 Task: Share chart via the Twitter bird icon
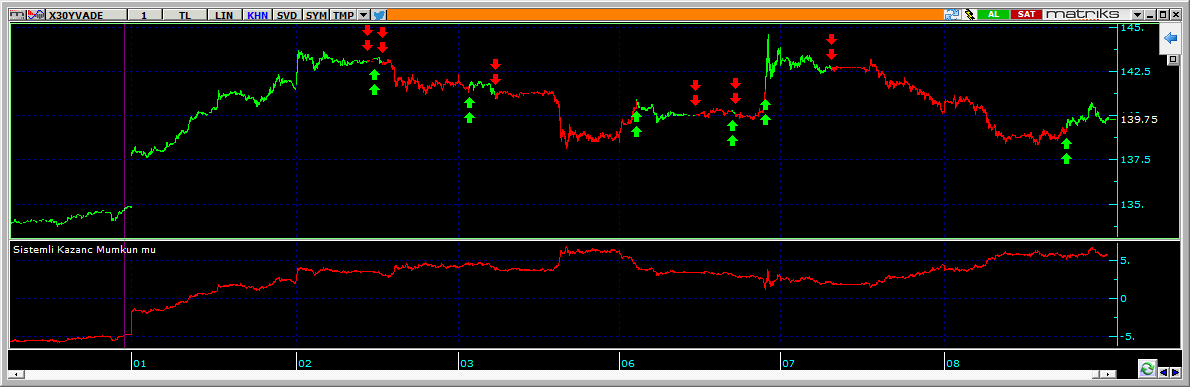click(379, 14)
